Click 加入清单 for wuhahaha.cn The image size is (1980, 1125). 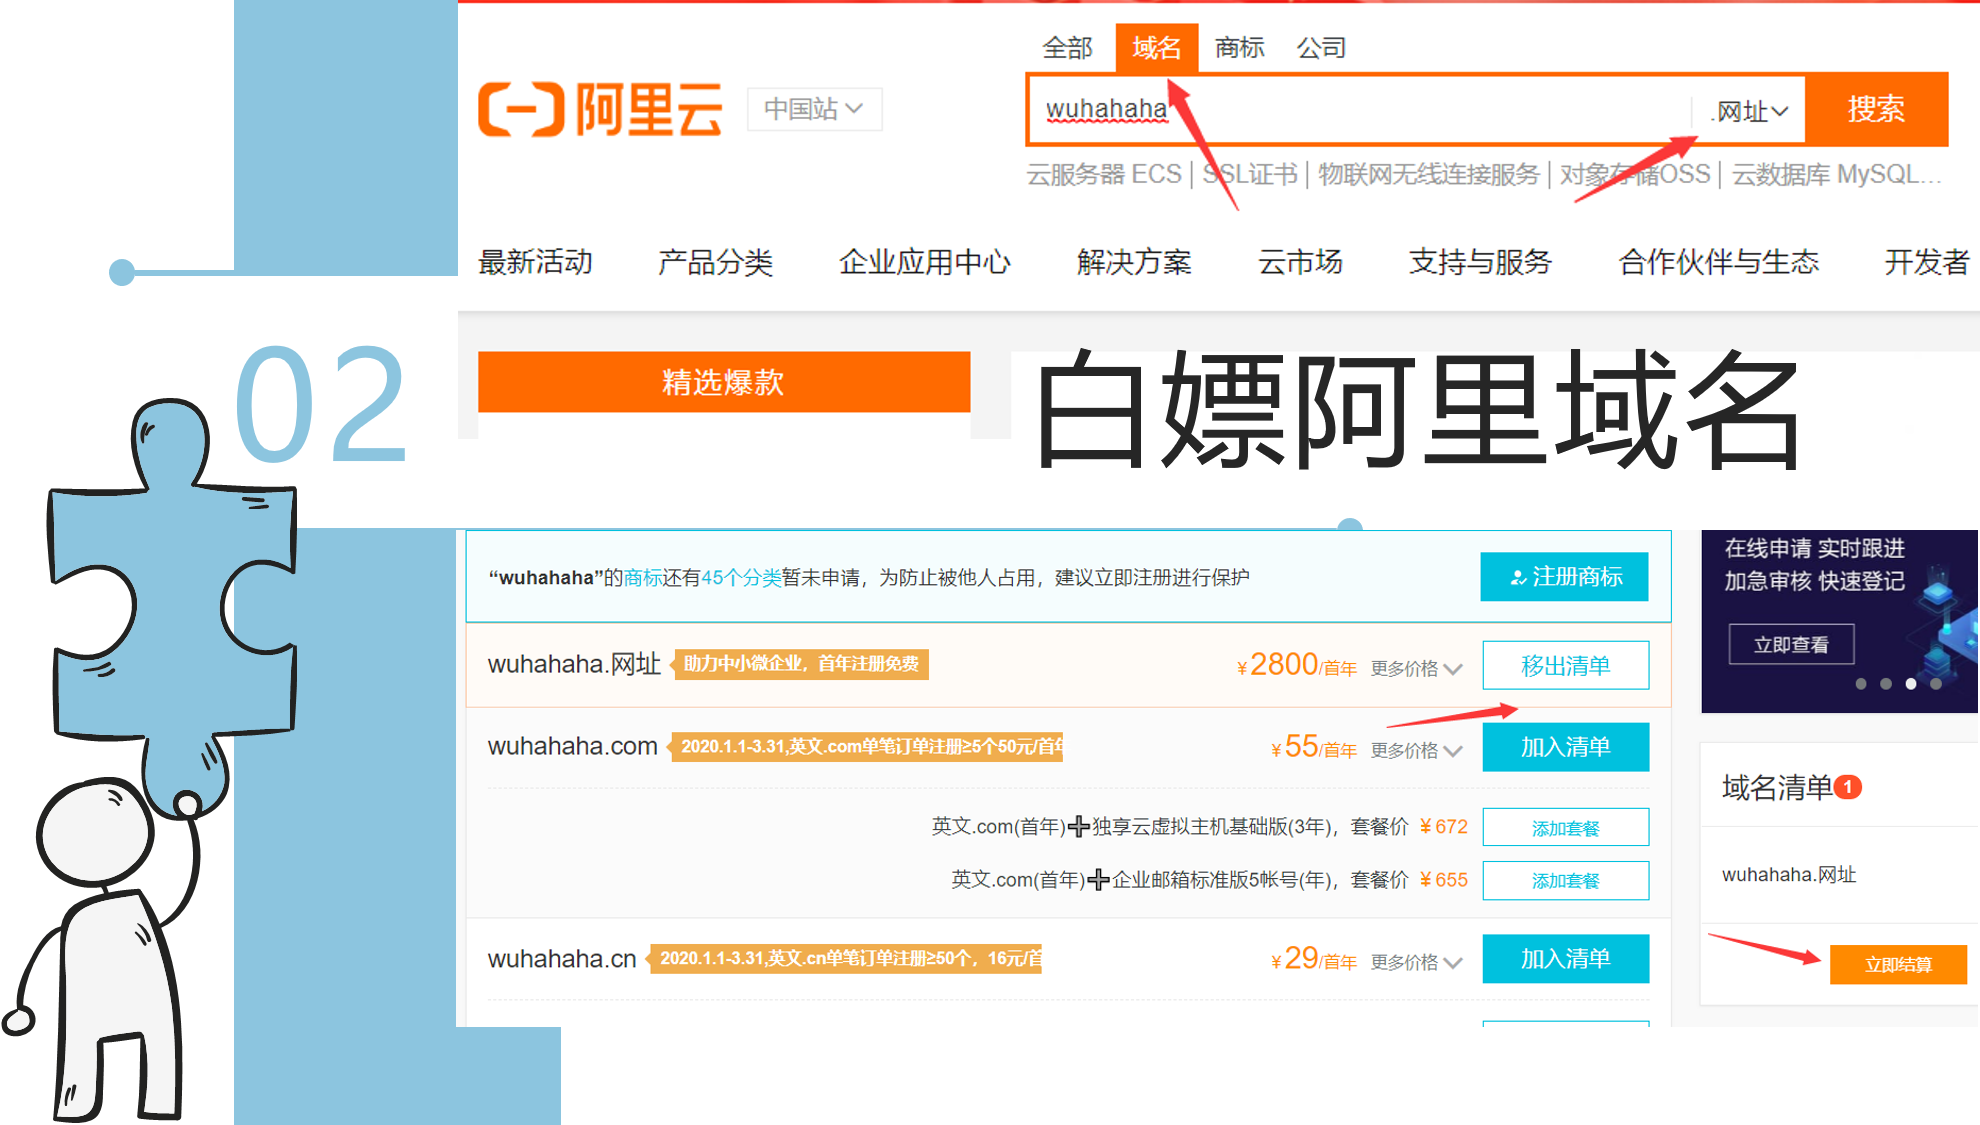(x=1566, y=958)
